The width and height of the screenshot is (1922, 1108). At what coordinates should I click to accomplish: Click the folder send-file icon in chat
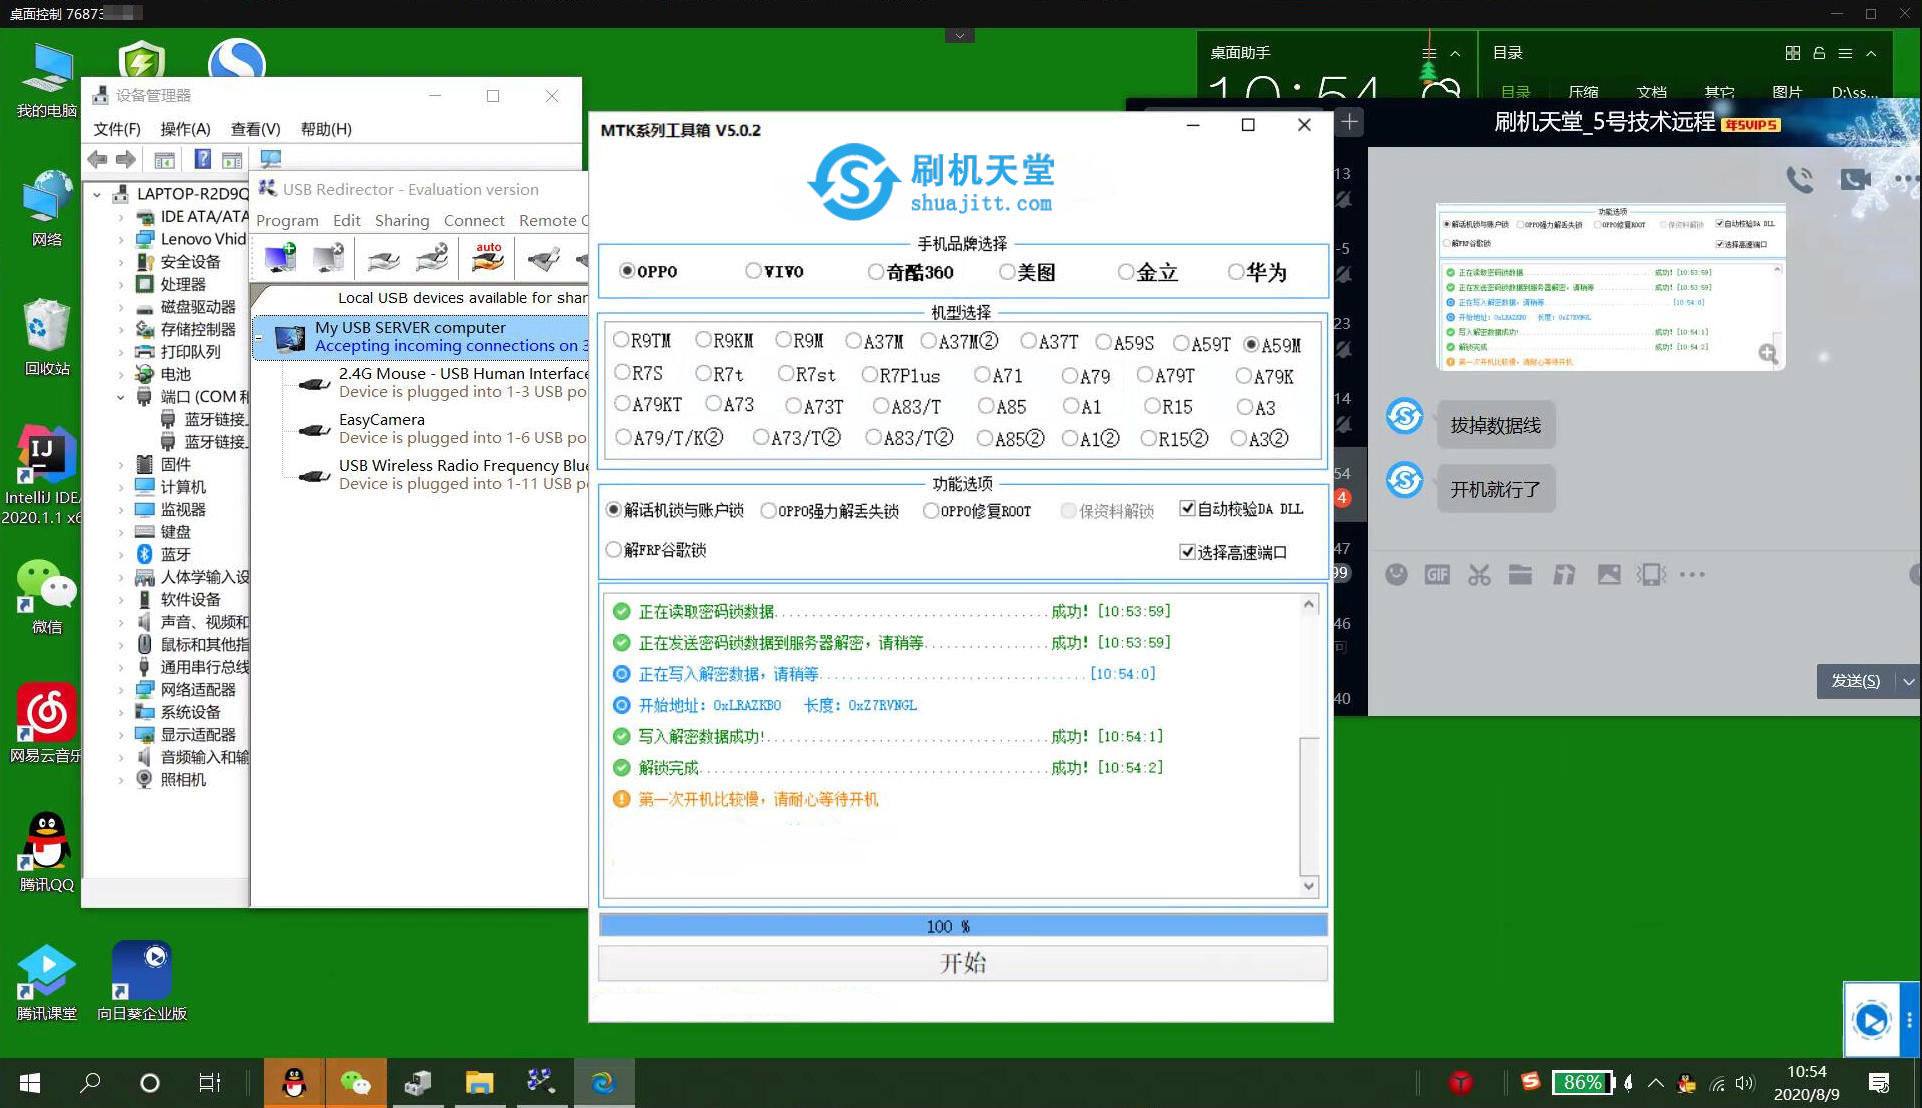pos(1520,574)
